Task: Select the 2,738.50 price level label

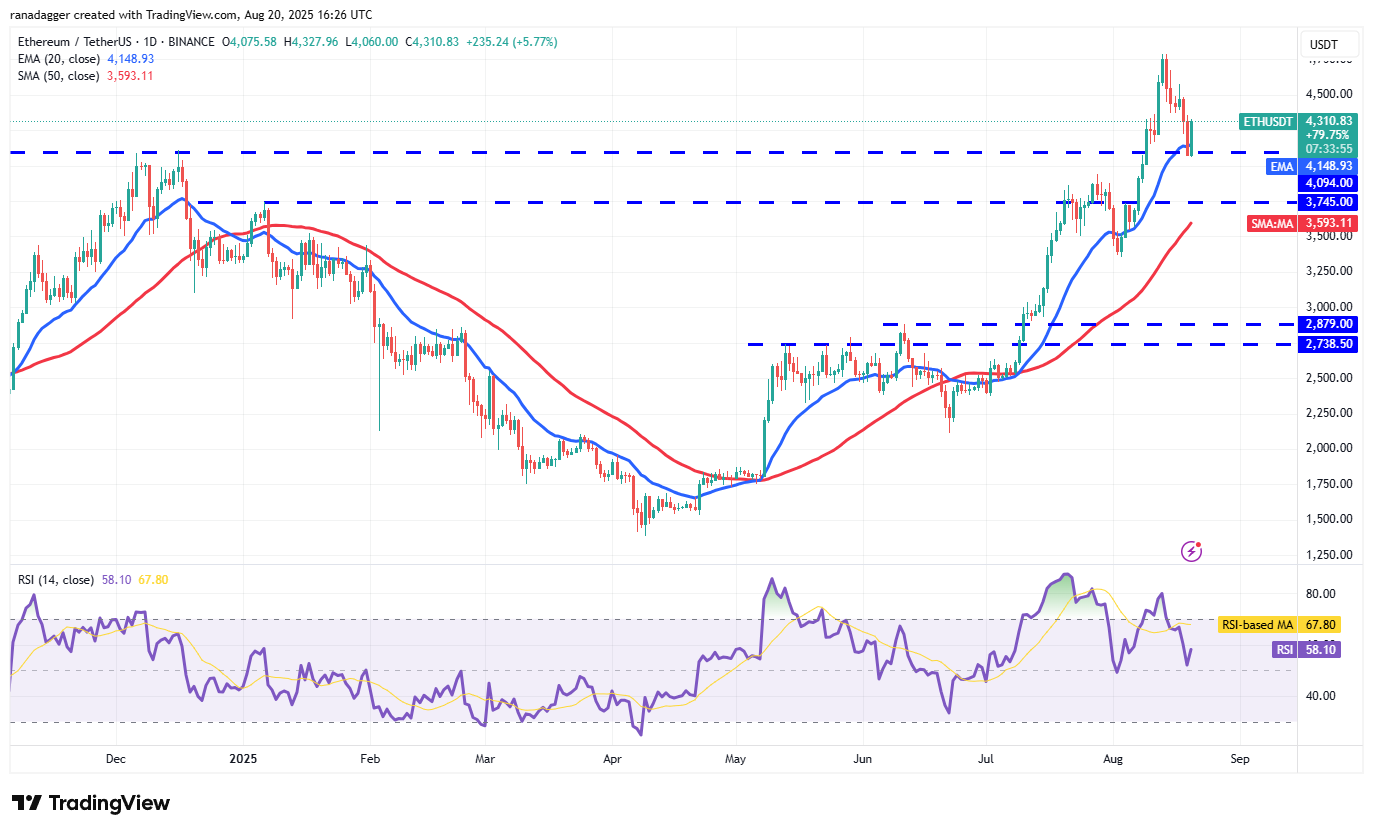Action: click(1328, 343)
